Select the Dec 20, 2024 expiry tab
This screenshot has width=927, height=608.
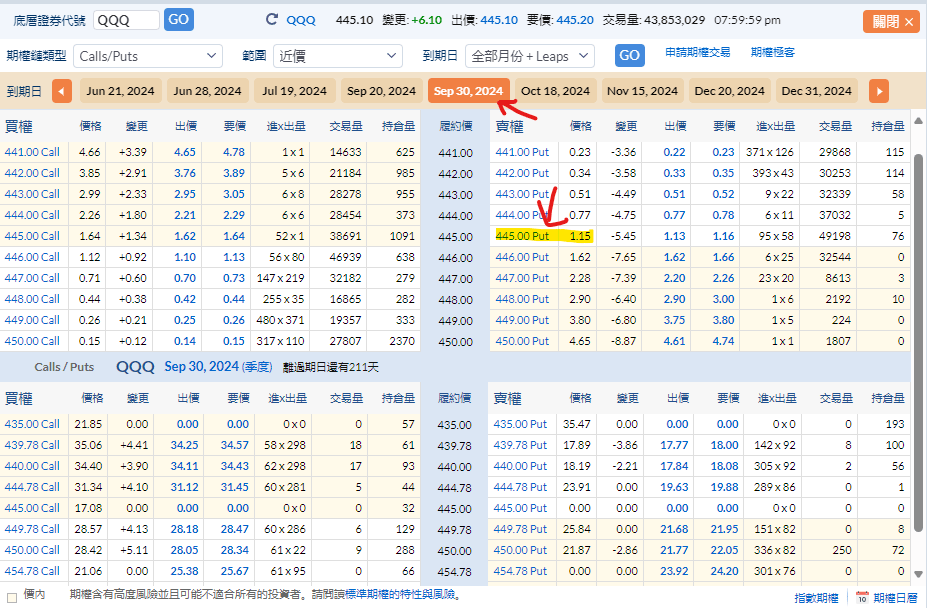pyautogui.click(x=729, y=91)
